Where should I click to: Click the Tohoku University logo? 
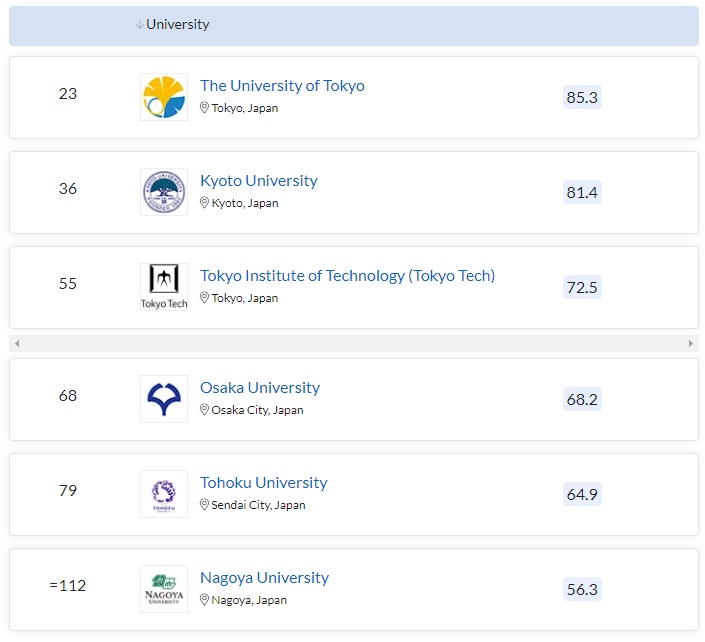tap(164, 494)
